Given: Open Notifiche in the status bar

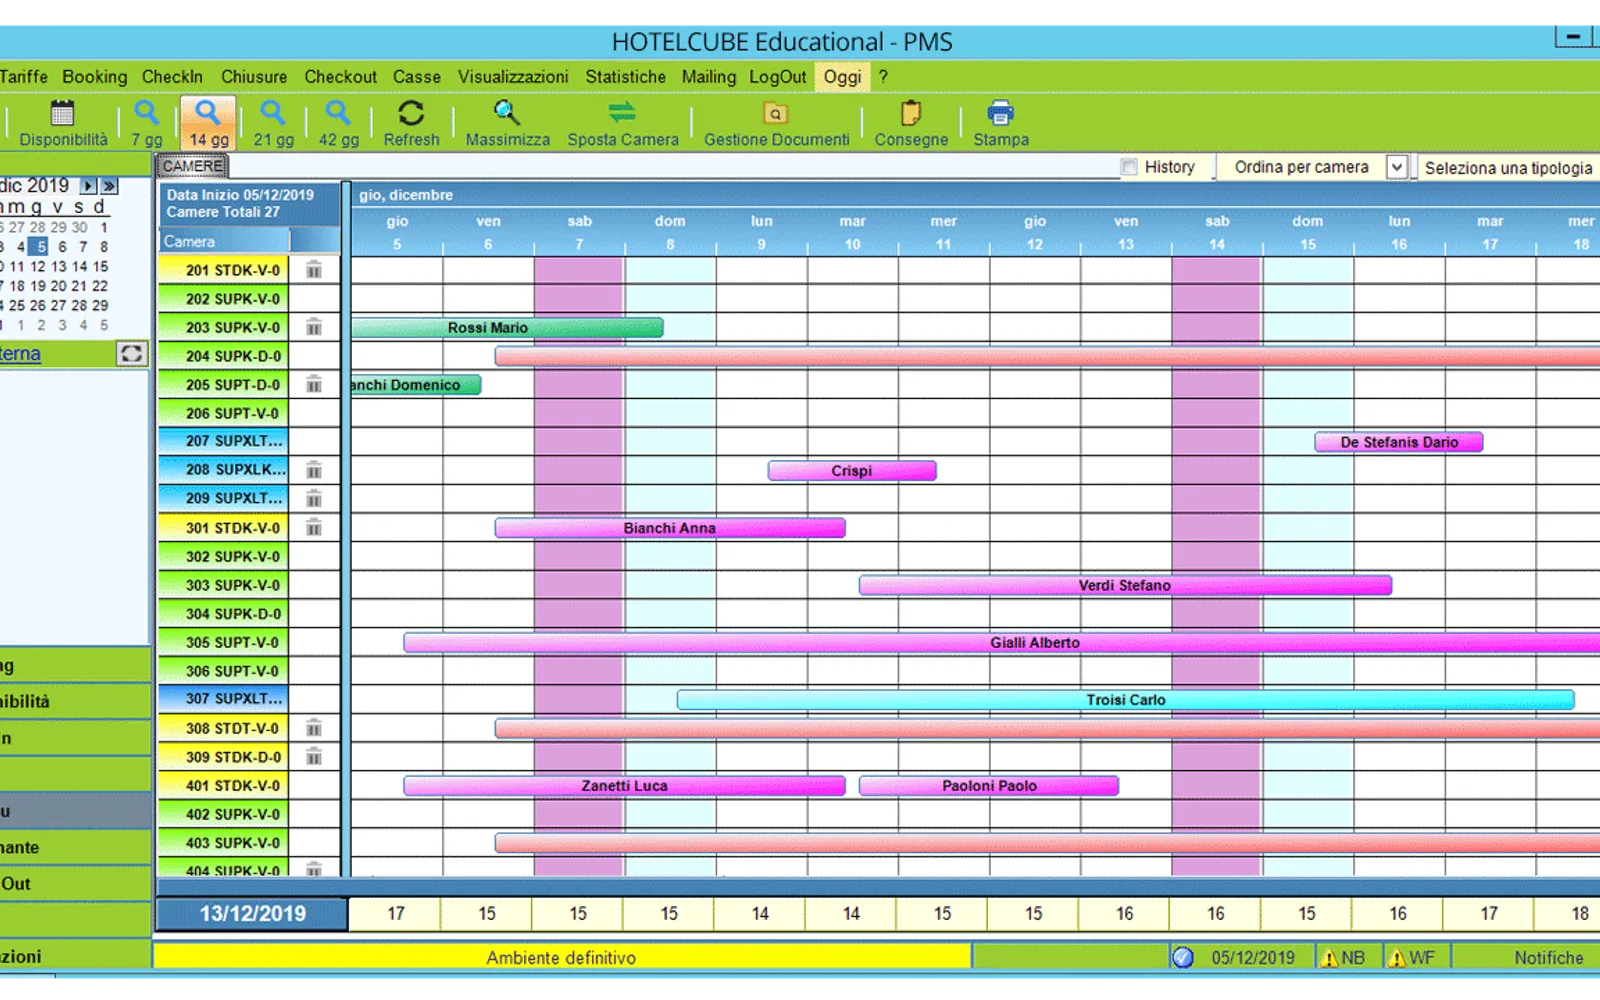Looking at the screenshot, I should point(1548,958).
